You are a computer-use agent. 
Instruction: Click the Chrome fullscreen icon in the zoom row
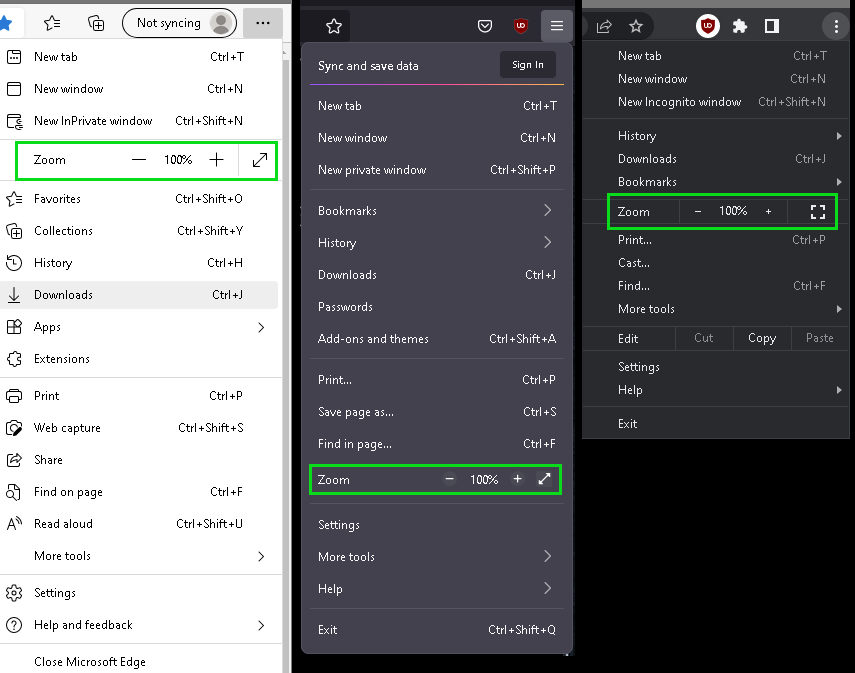(817, 212)
